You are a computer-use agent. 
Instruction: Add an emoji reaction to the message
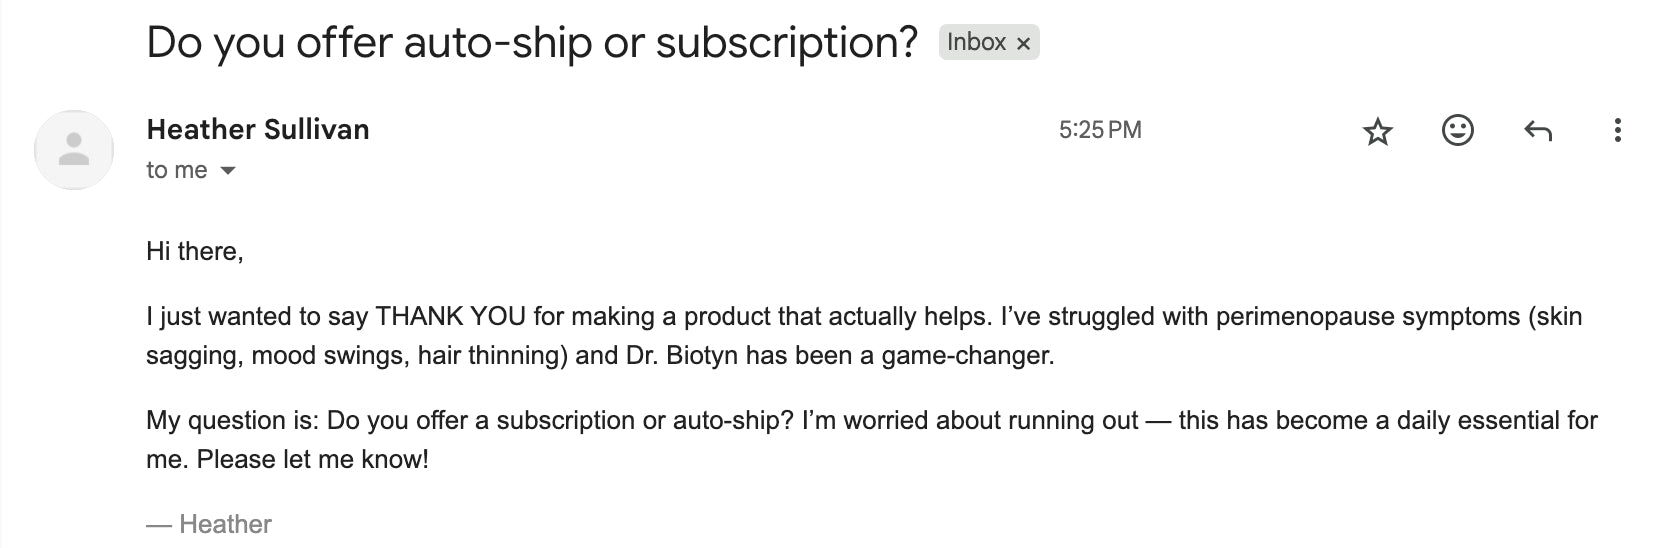[1458, 130]
